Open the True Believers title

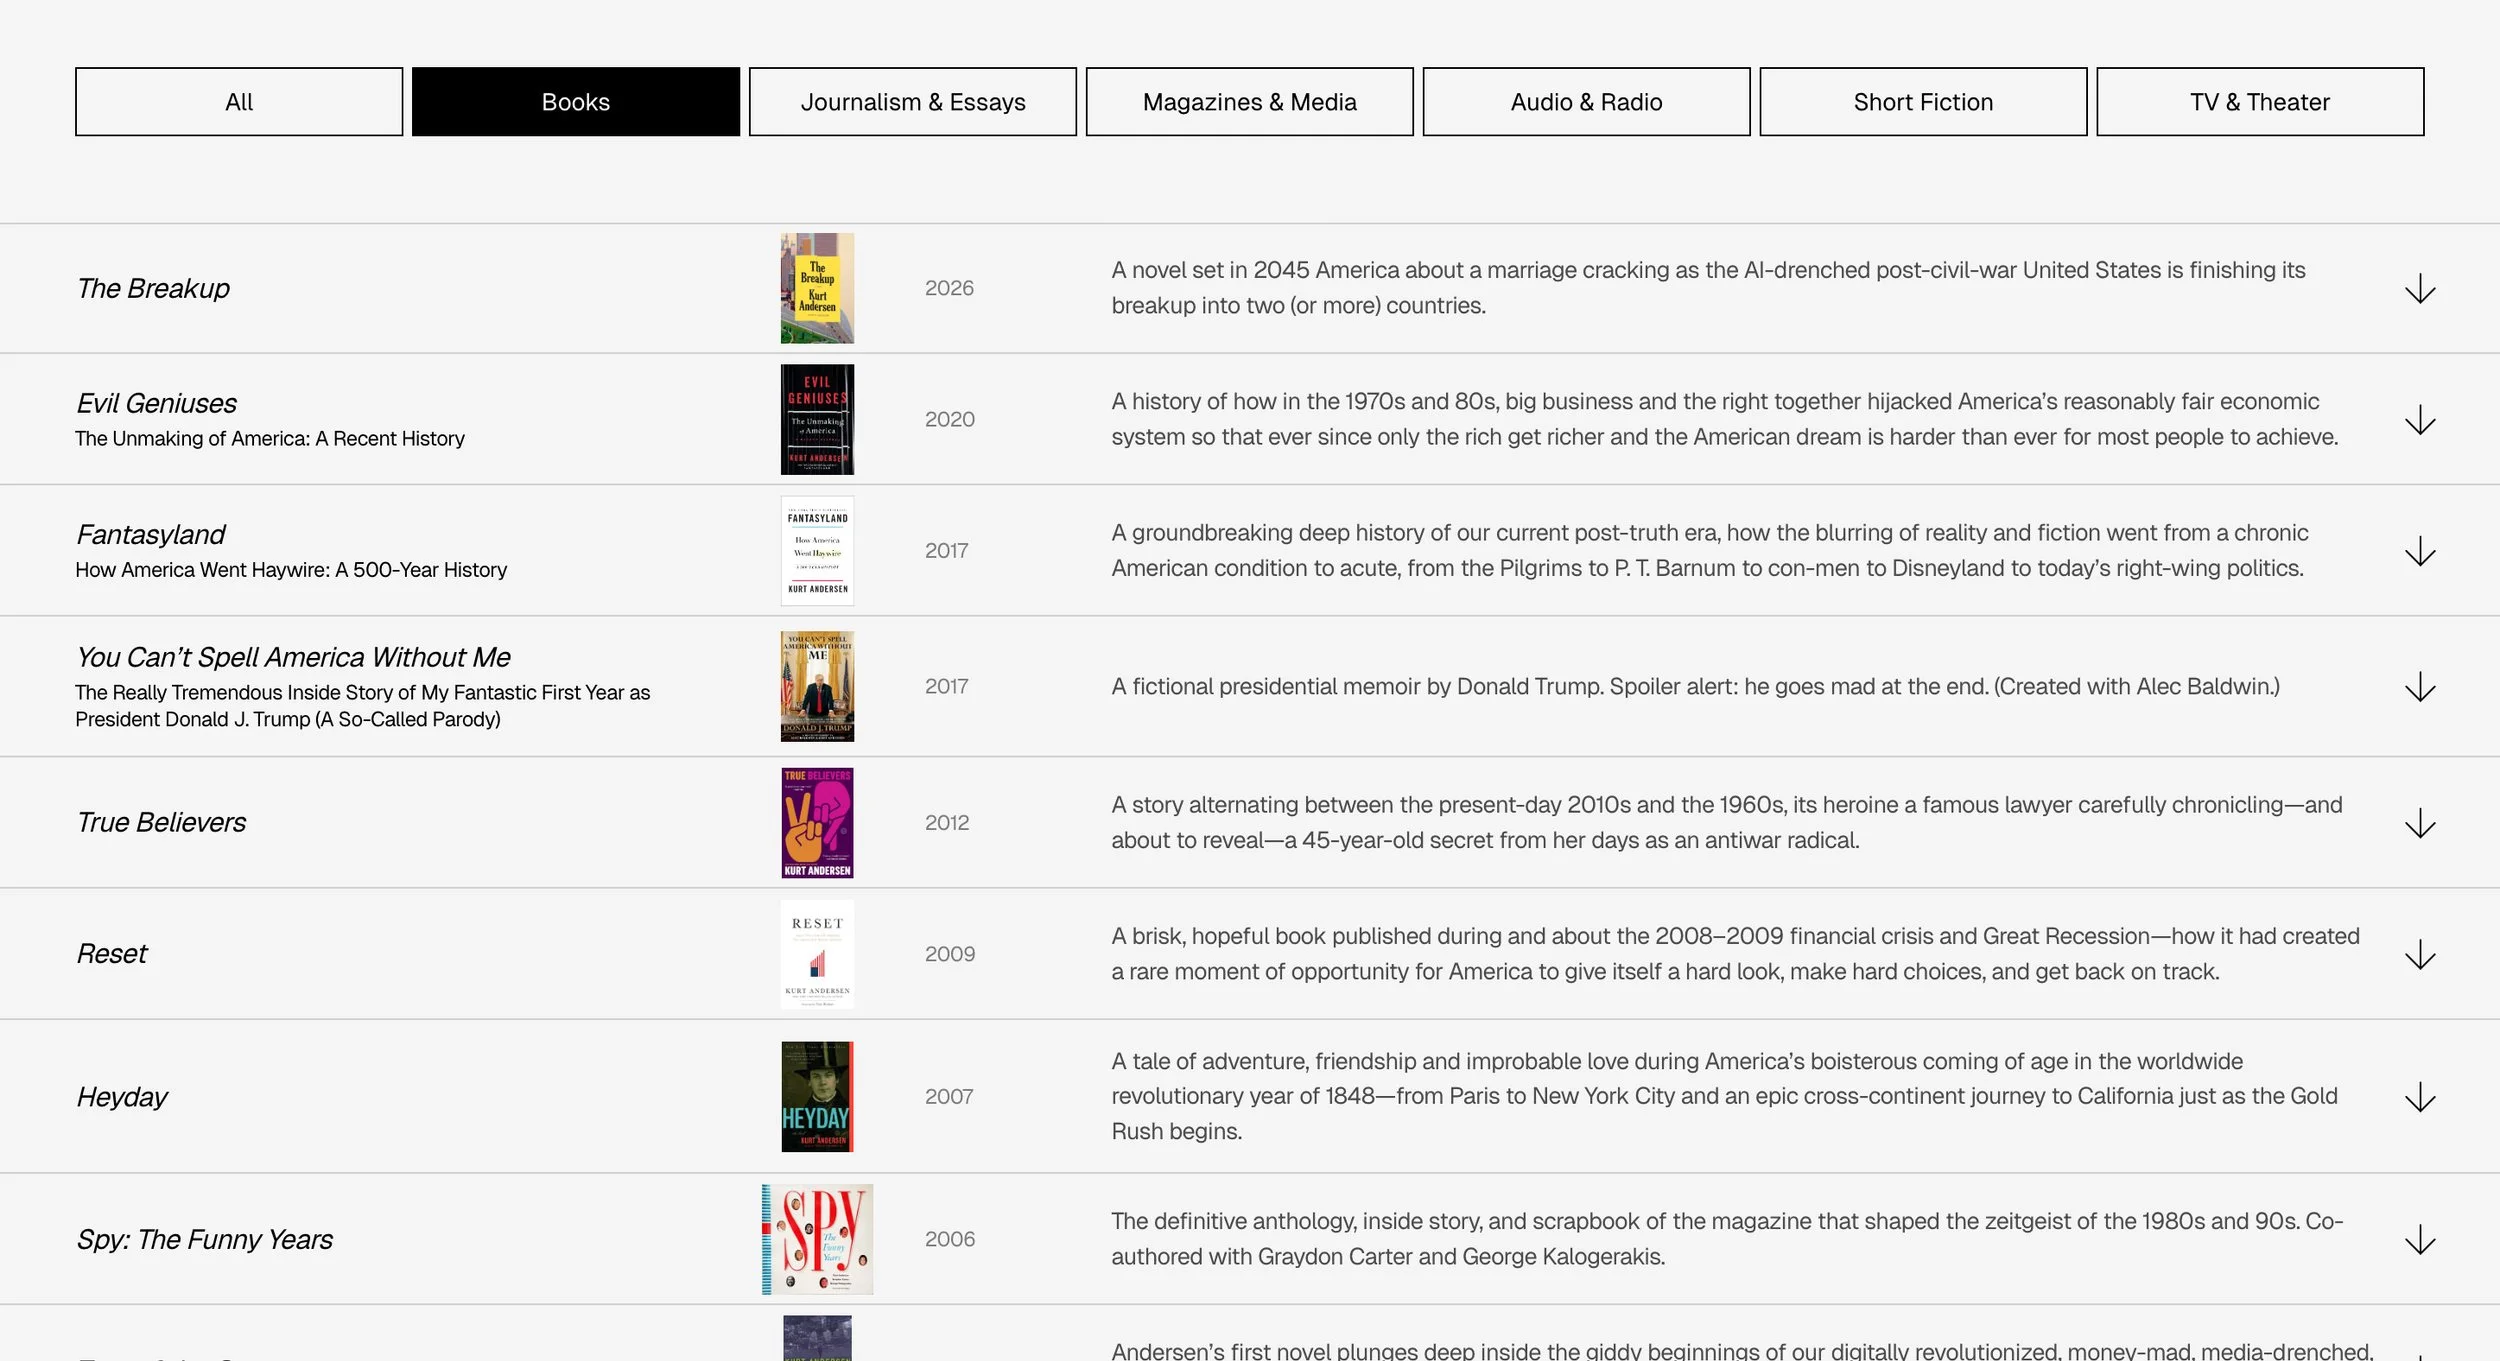pos(161,822)
